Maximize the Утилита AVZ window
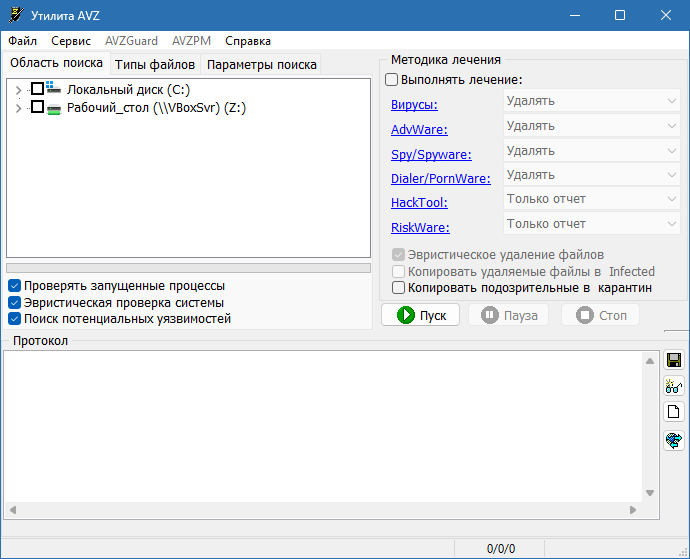 [620, 15]
